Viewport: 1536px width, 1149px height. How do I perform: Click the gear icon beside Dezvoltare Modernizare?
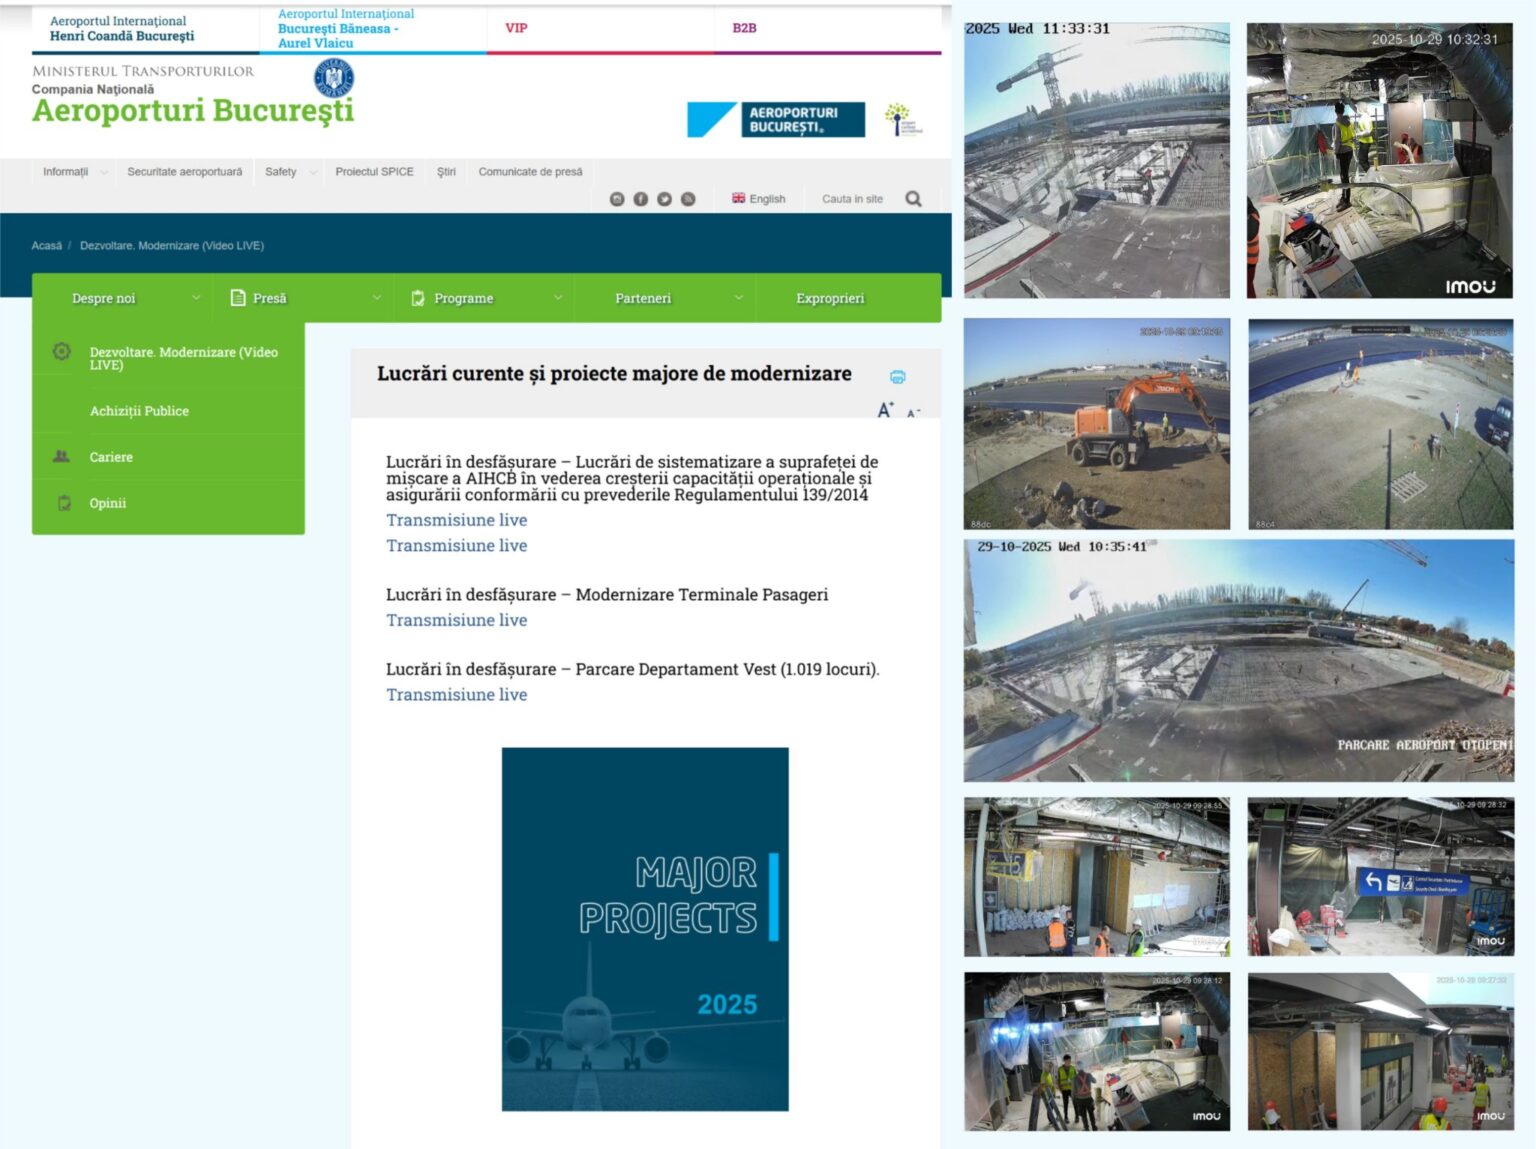[61, 350]
